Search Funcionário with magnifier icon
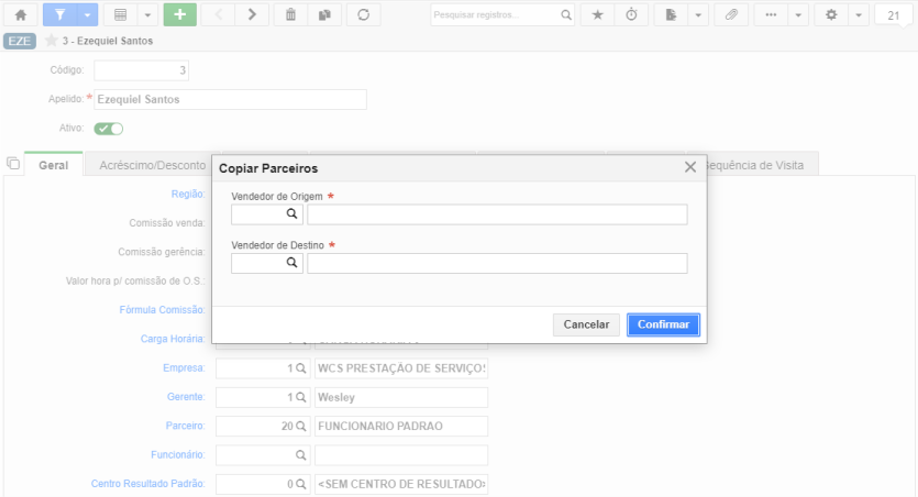The width and height of the screenshot is (918, 497). click(300, 455)
